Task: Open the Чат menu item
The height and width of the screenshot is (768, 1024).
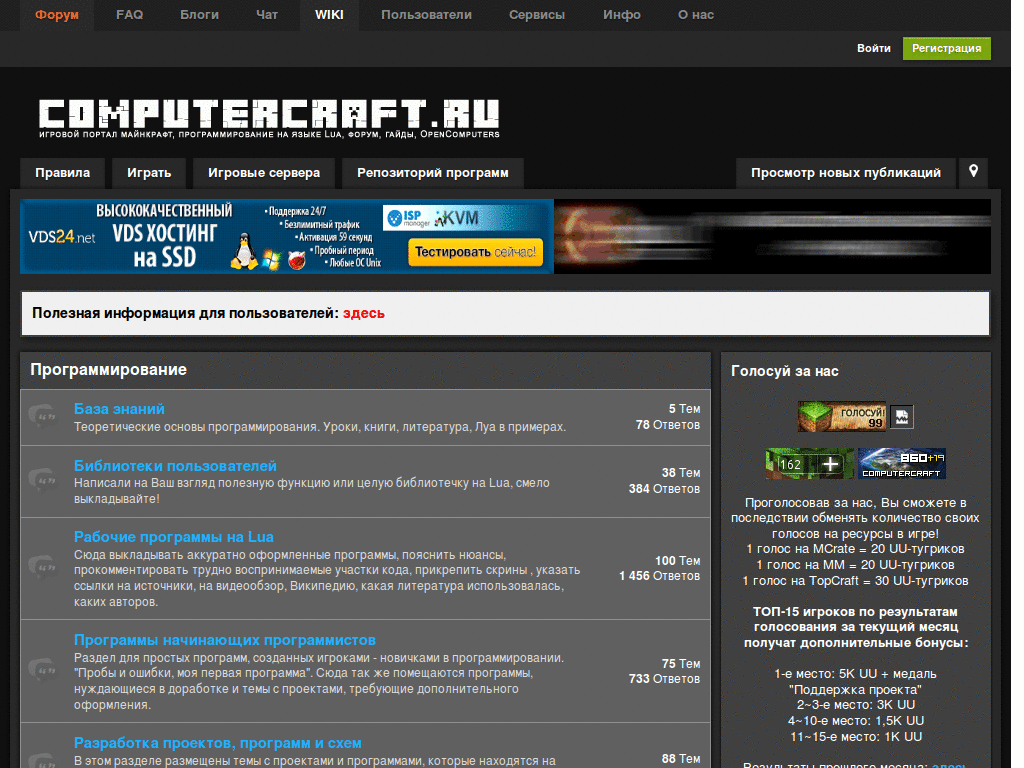Action: pyautogui.click(x=266, y=15)
